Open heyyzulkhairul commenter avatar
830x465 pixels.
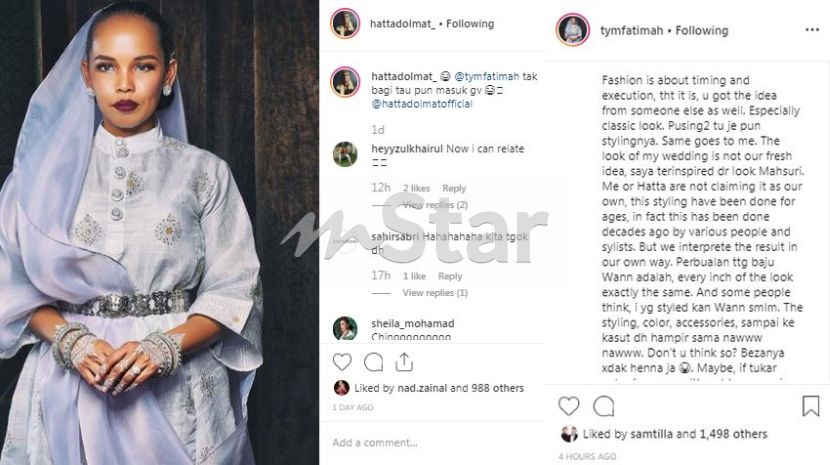[x=345, y=153]
